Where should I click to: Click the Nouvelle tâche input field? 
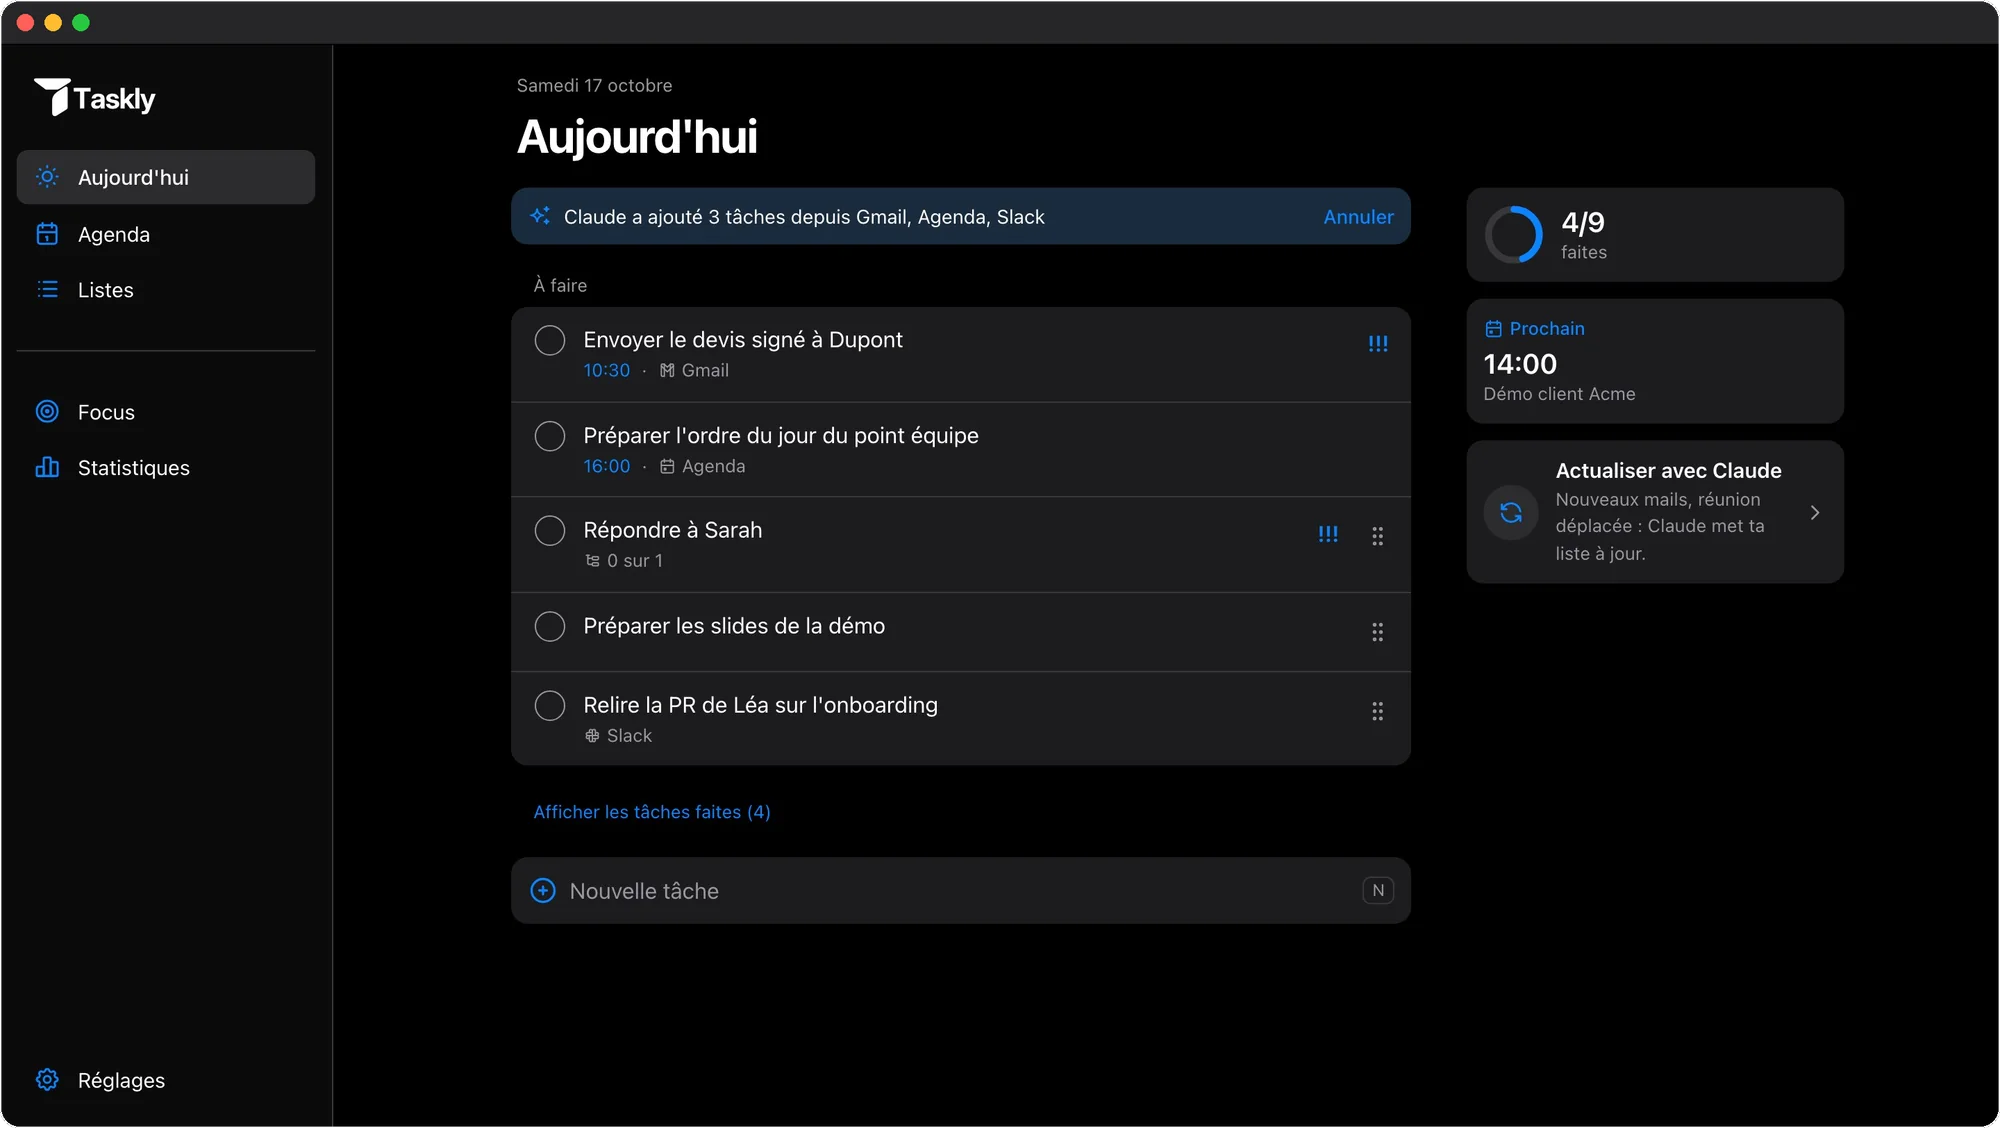point(961,890)
